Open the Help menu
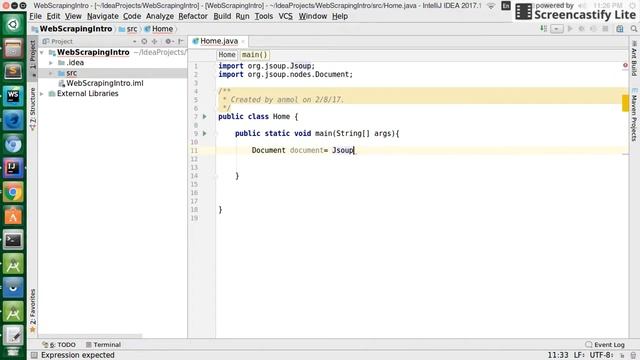This screenshot has height=360, width=640. point(340,16)
